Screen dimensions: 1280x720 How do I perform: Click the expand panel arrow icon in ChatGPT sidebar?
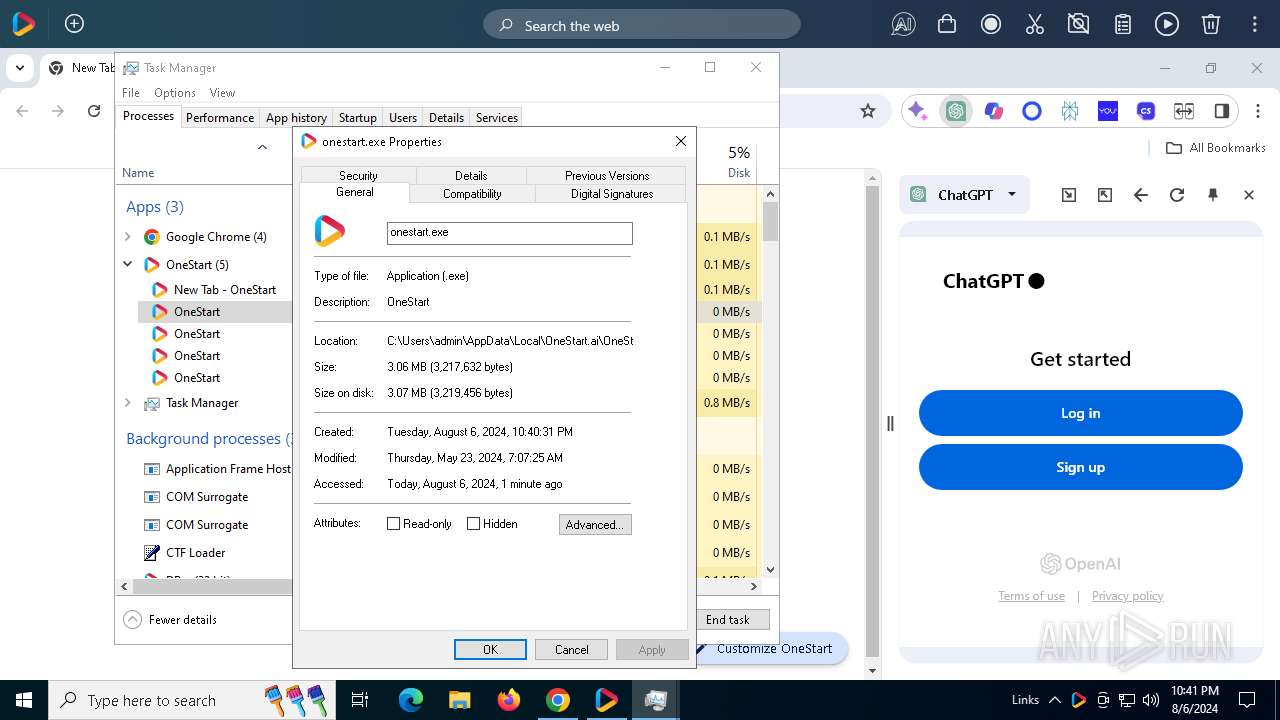(1105, 195)
